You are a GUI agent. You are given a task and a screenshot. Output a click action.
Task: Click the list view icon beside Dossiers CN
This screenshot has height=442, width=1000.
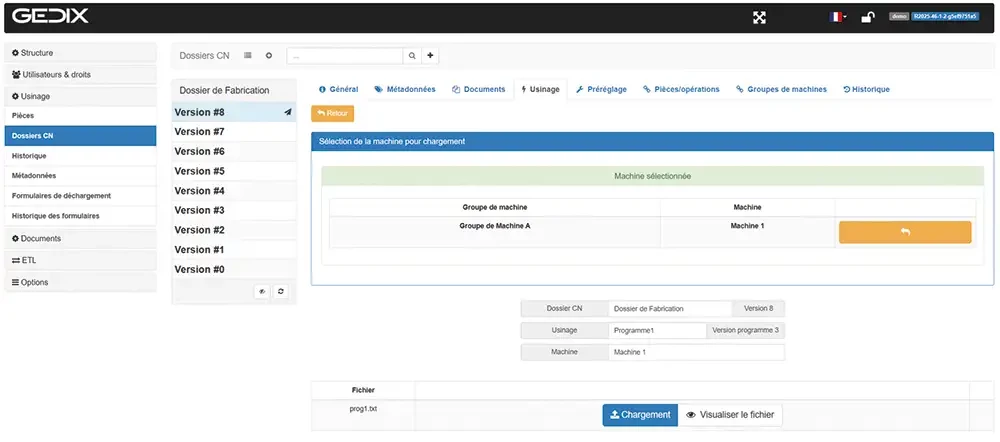(248, 55)
